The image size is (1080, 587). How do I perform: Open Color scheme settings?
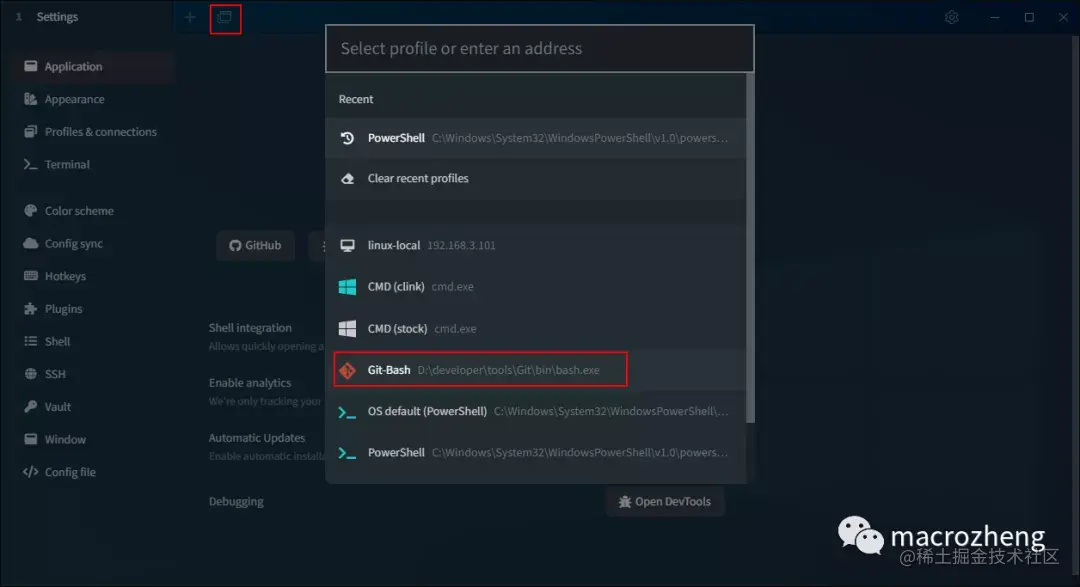[x=77, y=210]
